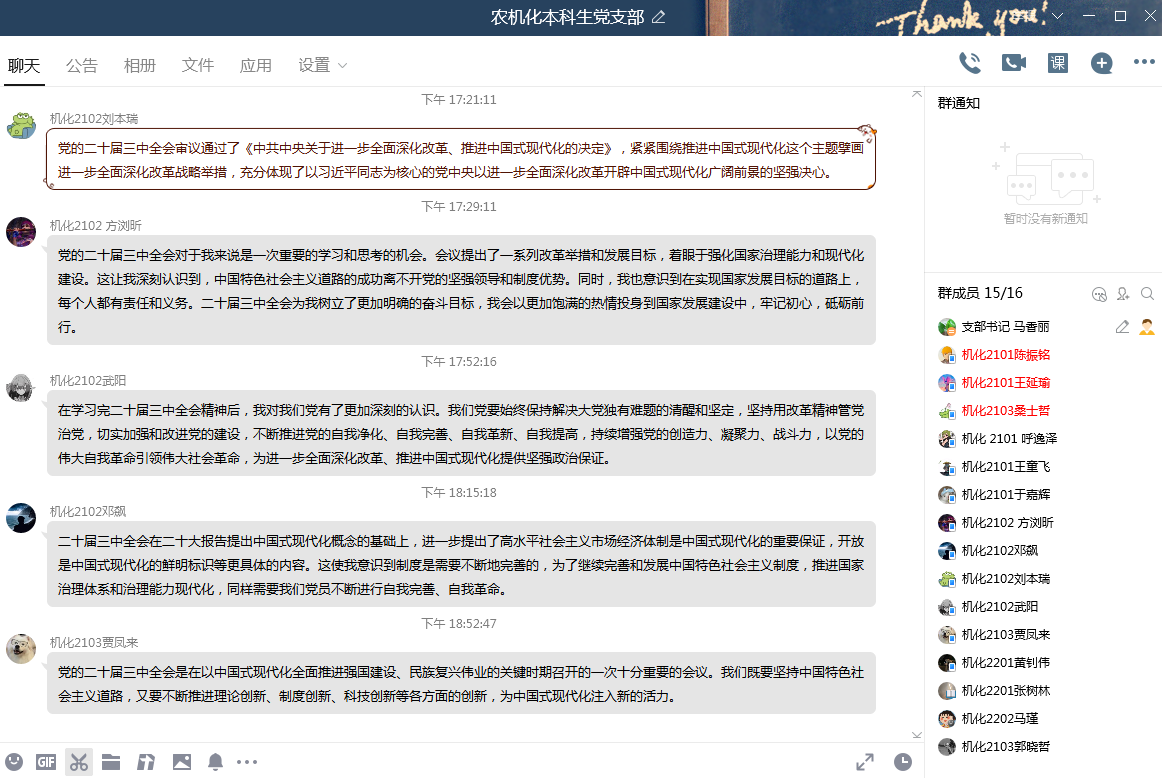Image resolution: width=1162 pixels, height=778 pixels.
Task: Invite a new member via add-person icon
Action: point(1122,294)
